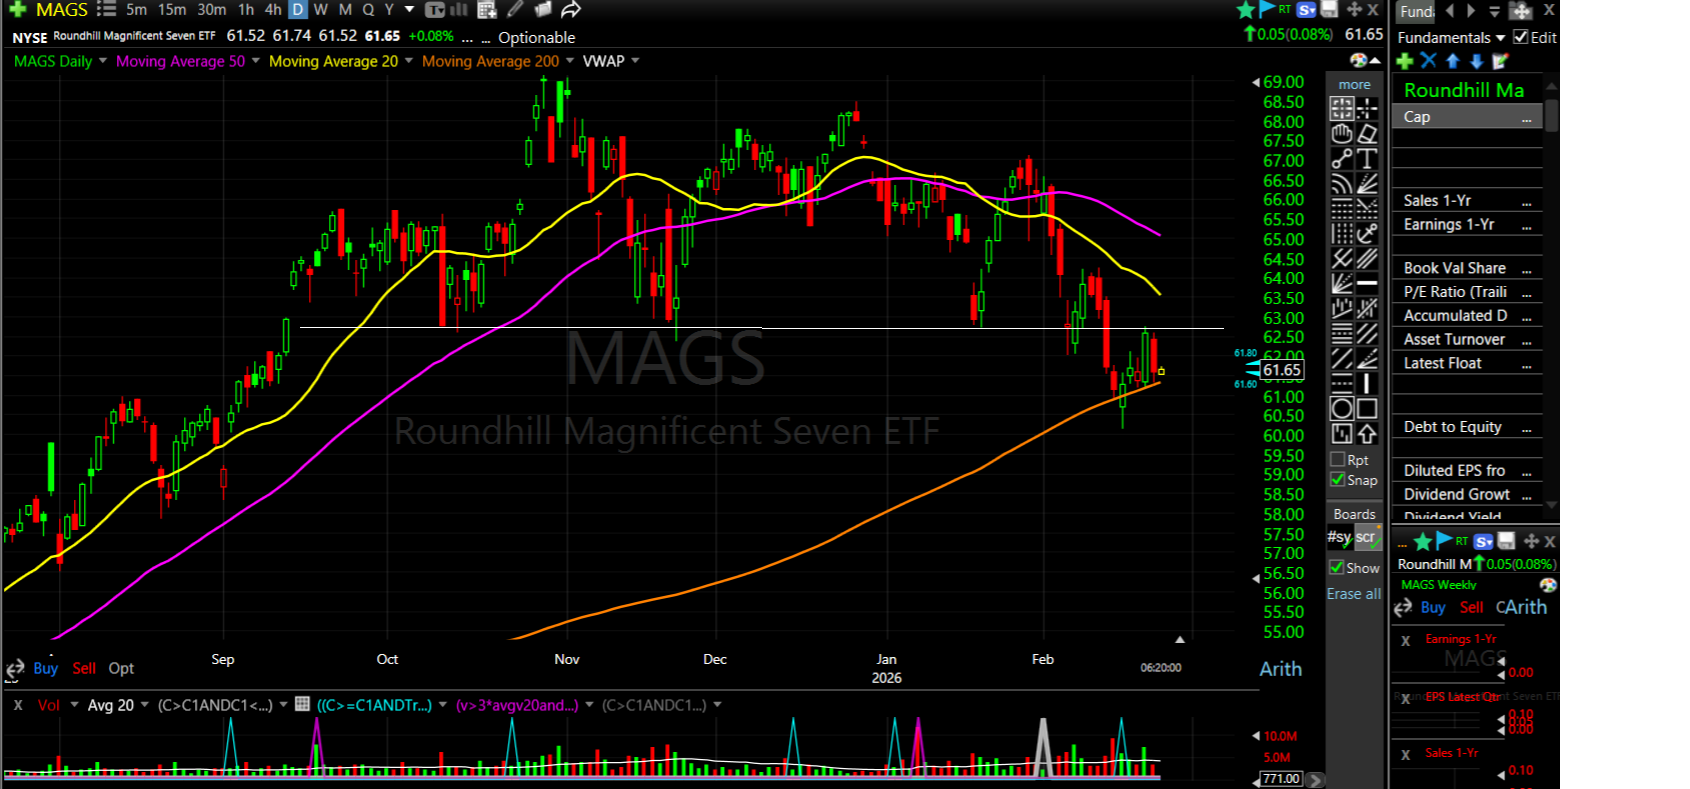This screenshot has height=789, width=1690.
Task: Uncheck the Show checkbox under Boards
Action: point(1337,567)
